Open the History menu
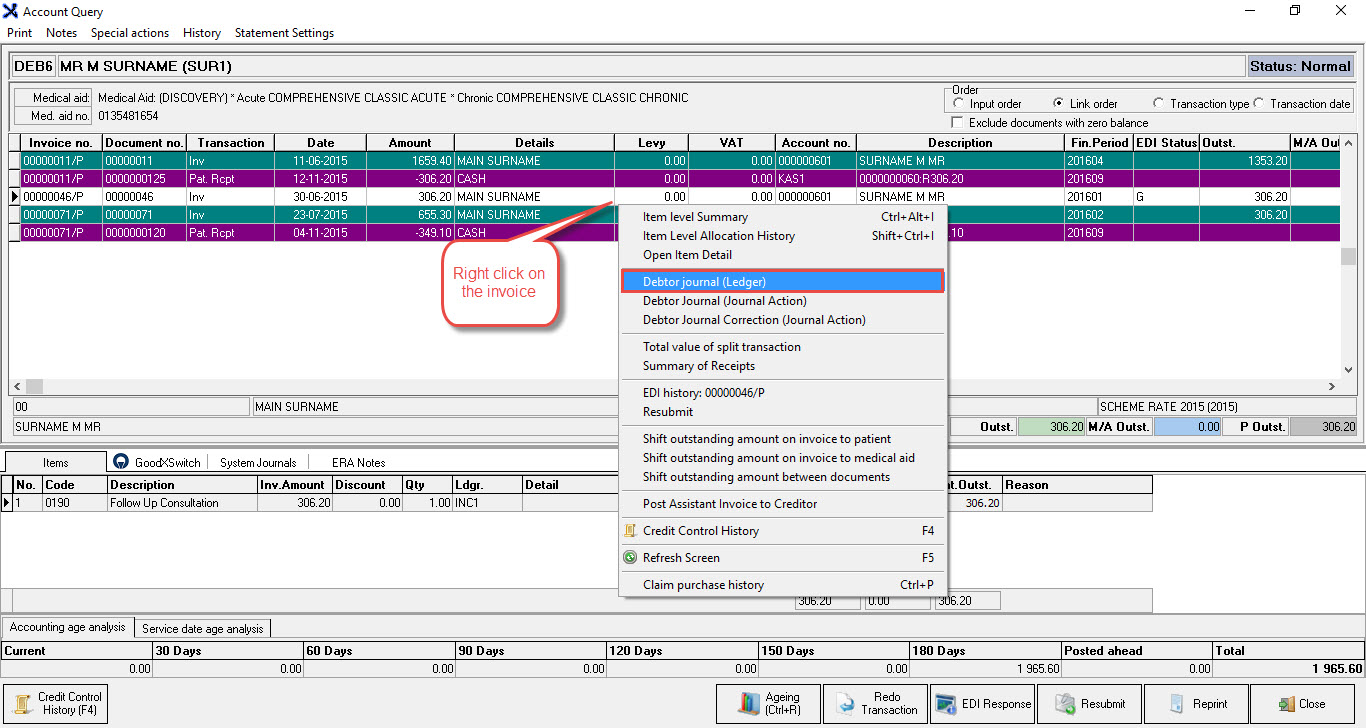The height and width of the screenshot is (728, 1366). [x=202, y=33]
